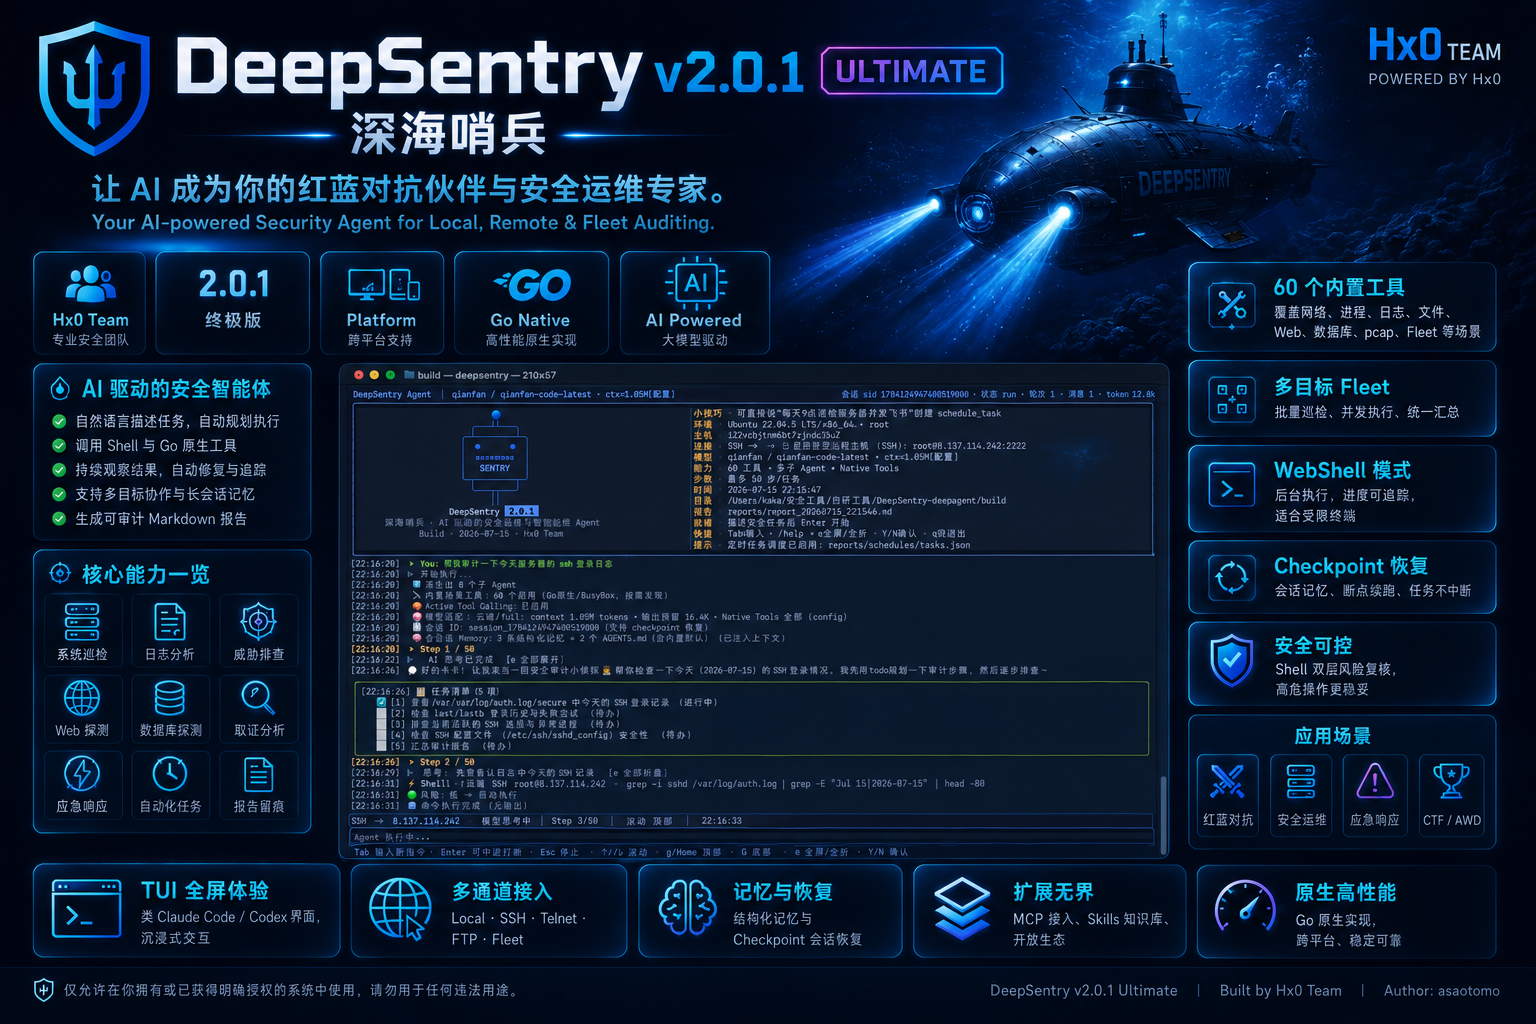
Task: Select 应急响应 warning triangle in 应用场景
Action: point(1375,781)
